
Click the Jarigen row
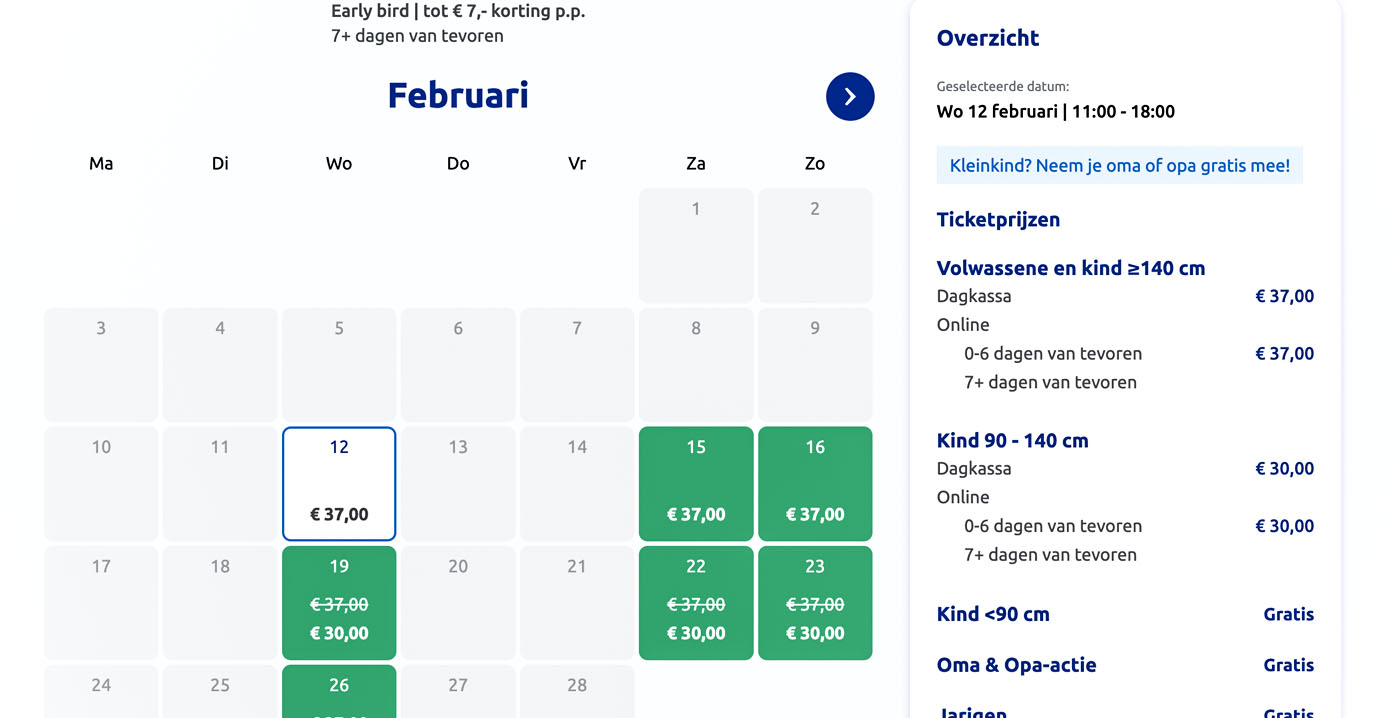click(x=1125, y=711)
